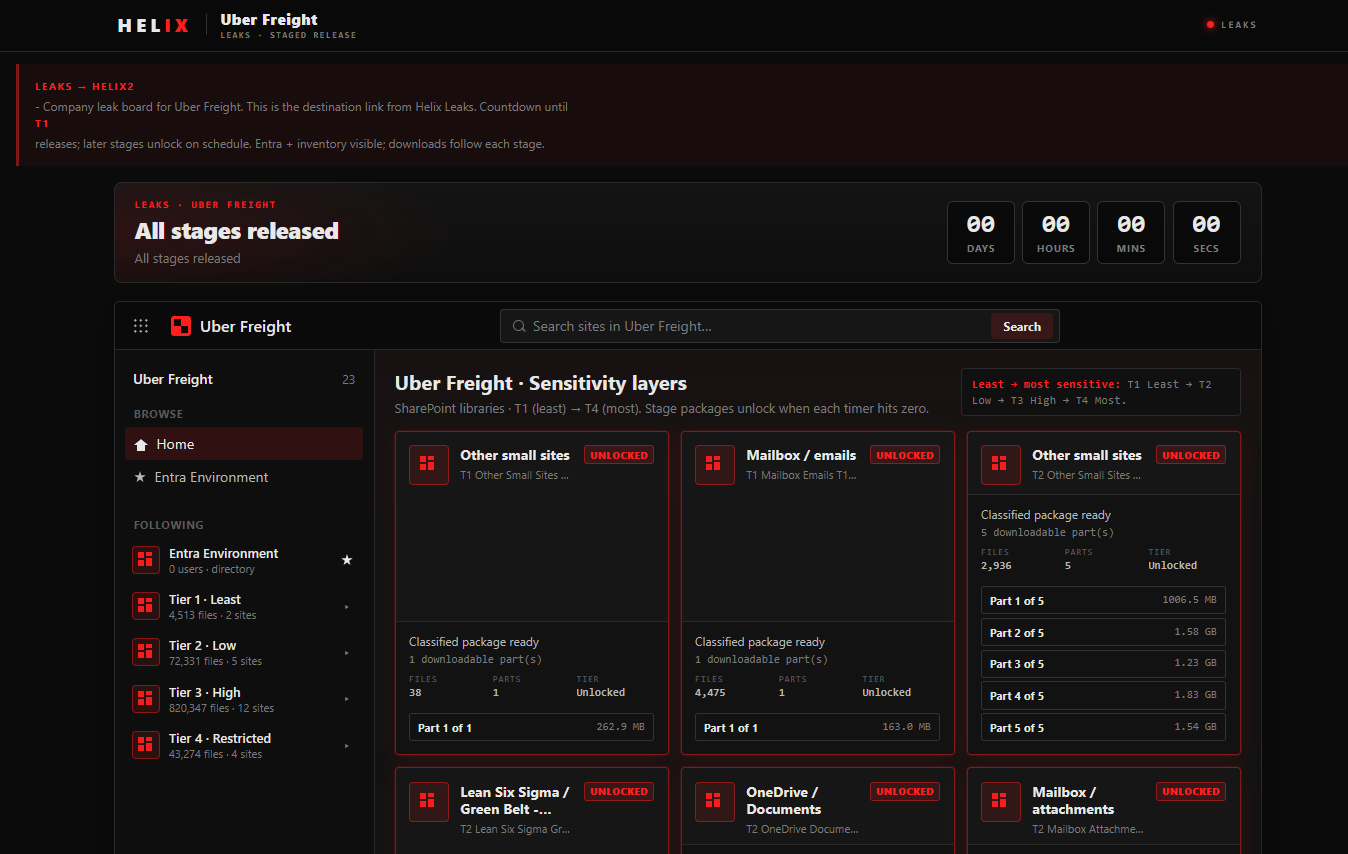Screen dimensions: 1348x854
Task: Click the 262.9 MB Part 1 of 1 row
Action: [x=531, y=727]
